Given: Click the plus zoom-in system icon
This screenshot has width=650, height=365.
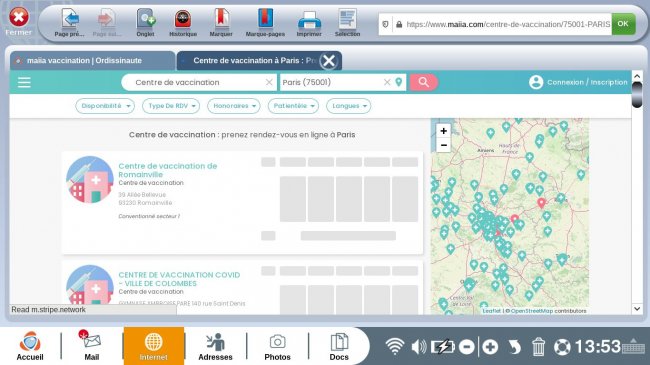Looking at the screenshot, I should pyautogui.click(x=490, y=347).
